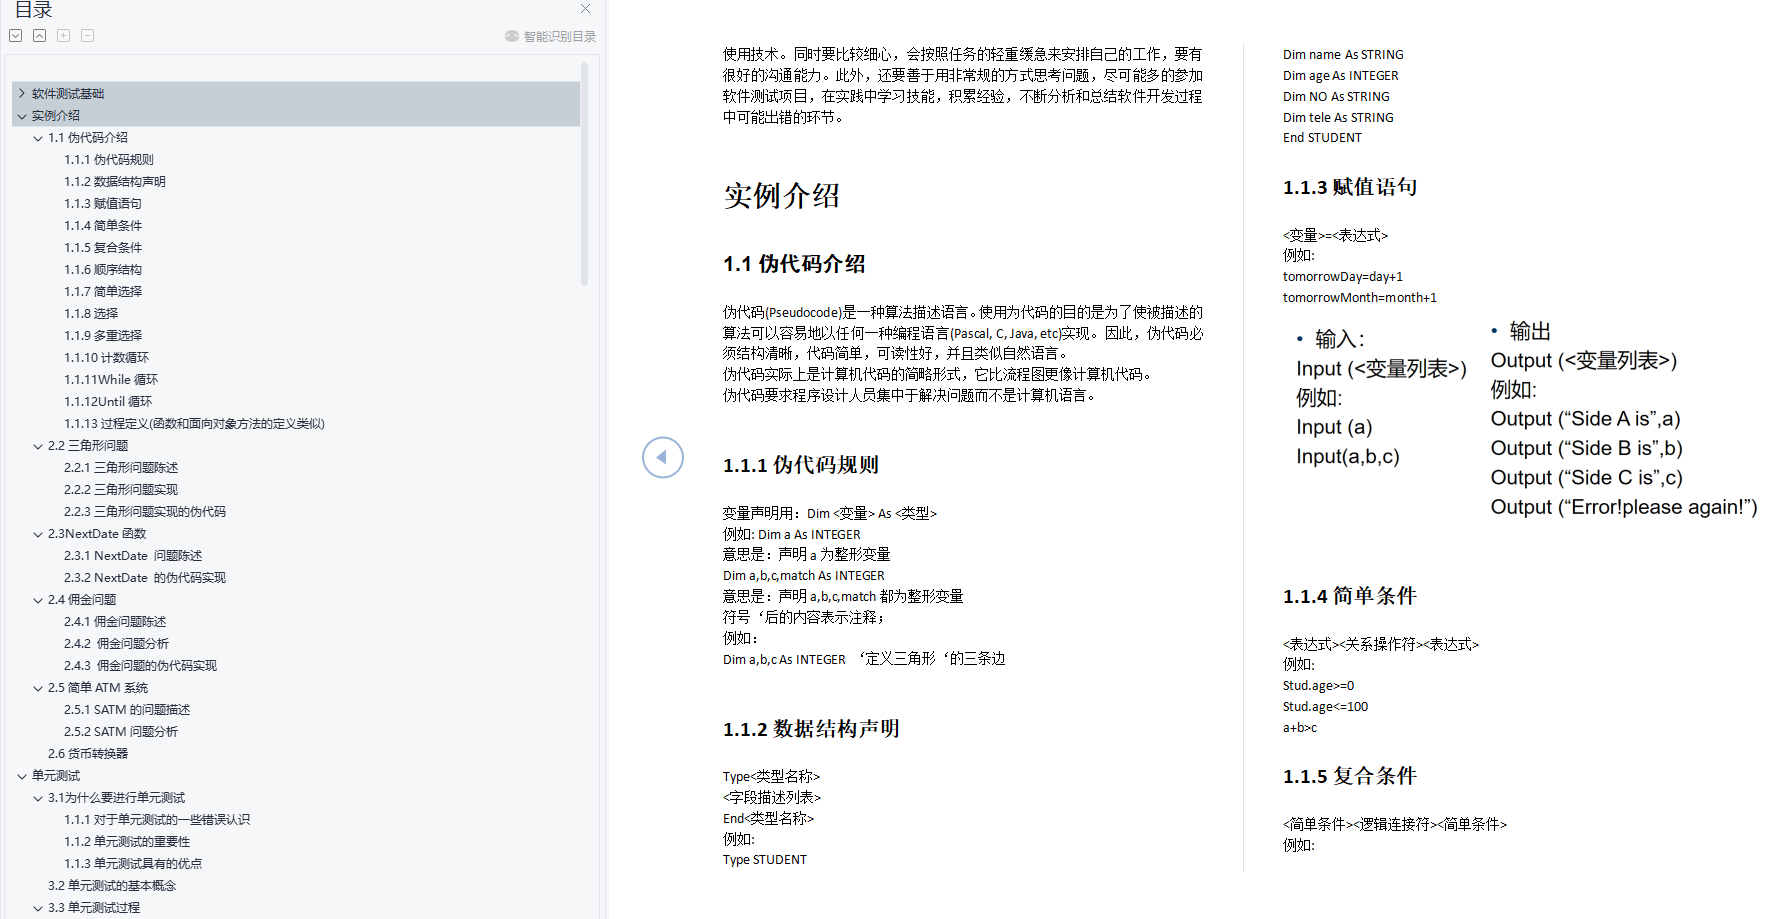
Task: Click the expand-all down-chevron icon in TOC toolbar
Action: [15, 35]
